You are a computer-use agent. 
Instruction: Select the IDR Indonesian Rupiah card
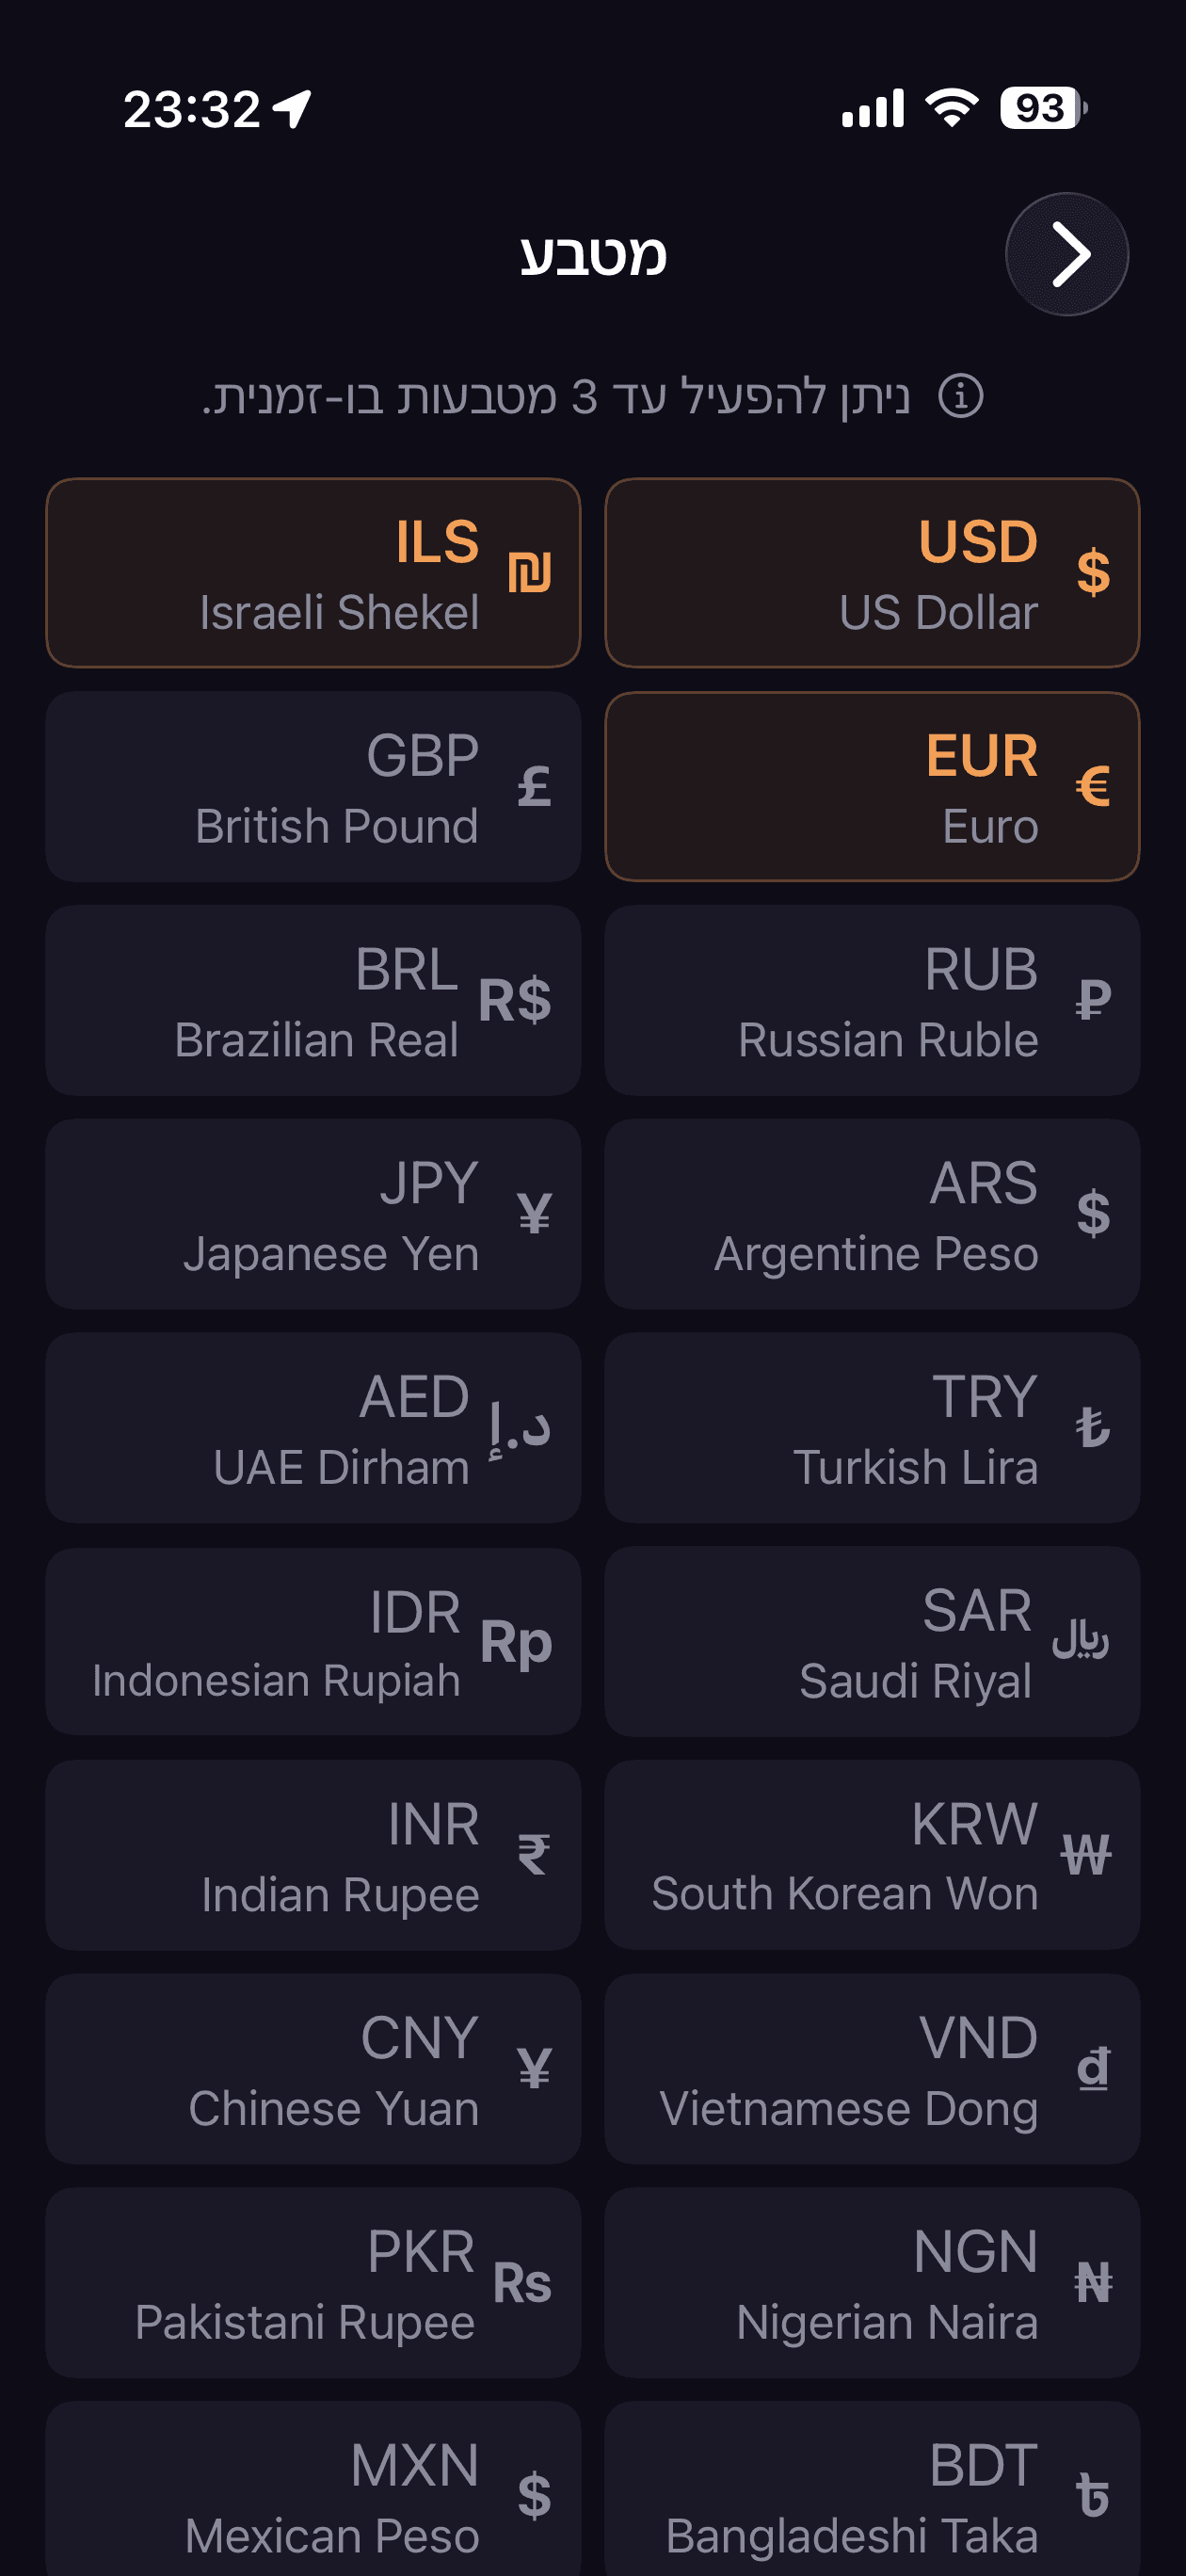[313, 1641]
